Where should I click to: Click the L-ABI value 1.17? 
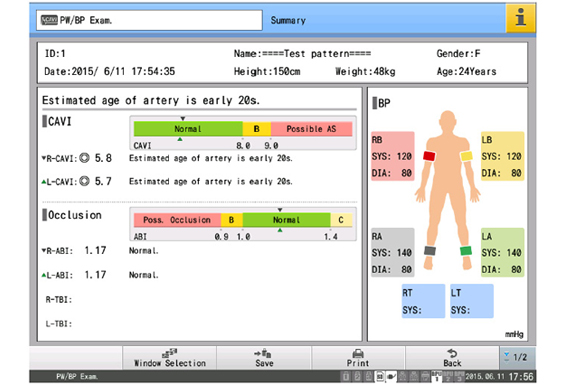(x=95, y=275)
